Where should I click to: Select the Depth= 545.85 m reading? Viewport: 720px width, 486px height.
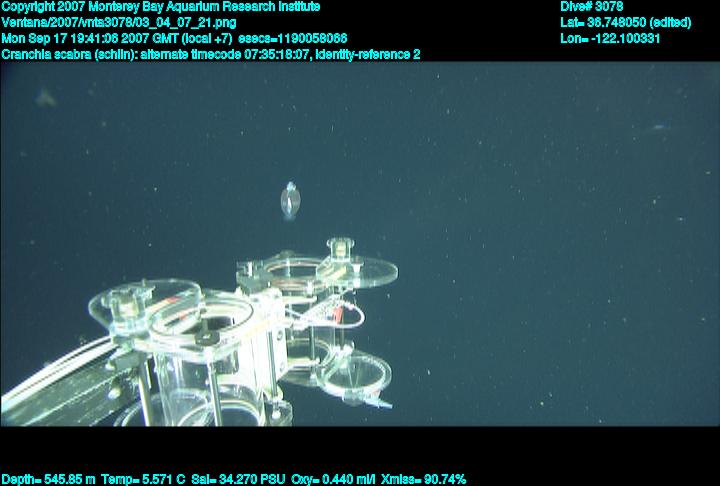[48, 479]
